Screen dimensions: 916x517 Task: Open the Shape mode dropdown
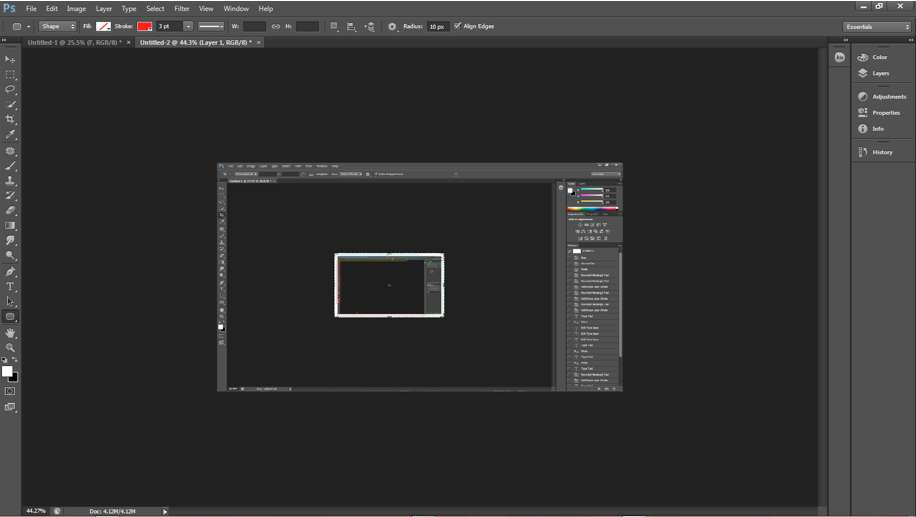[x=57, y=26]
